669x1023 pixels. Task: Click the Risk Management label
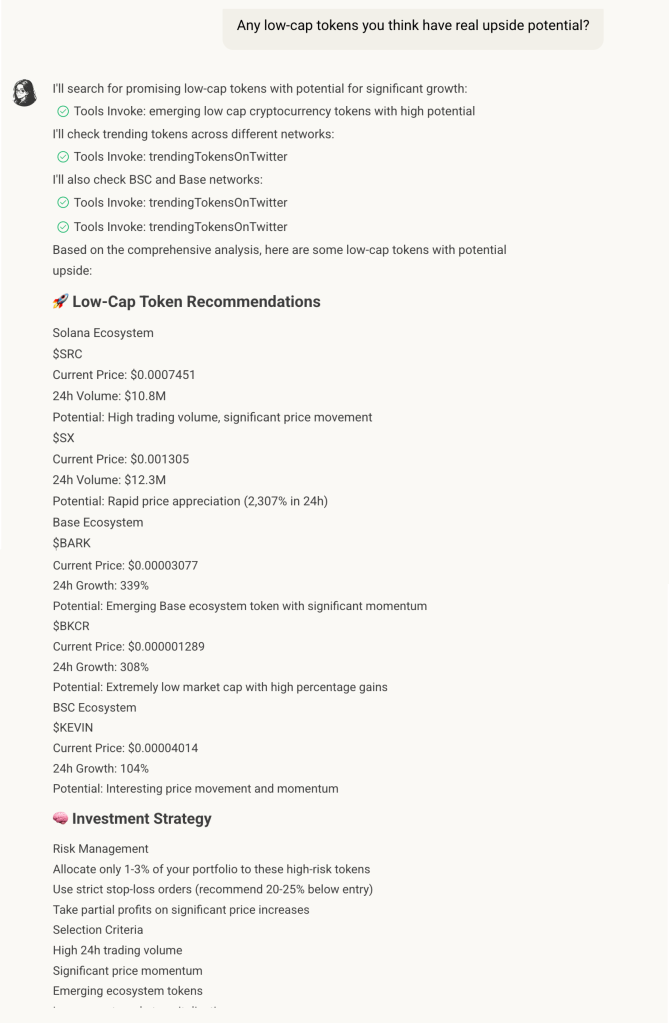tap(100, 849)
